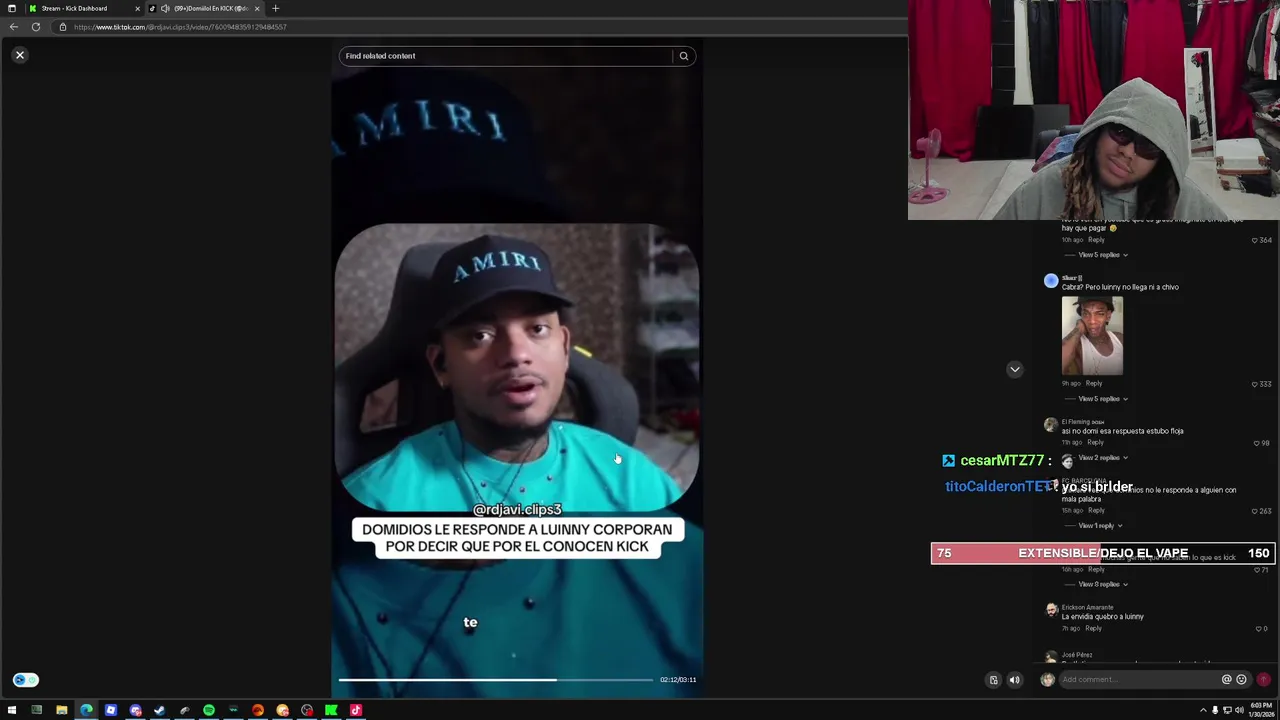This screenshot has height=720, width=1280.
Task: Reply to the Cabra comment 9h ago
Action: pyautogui.click(x=1094, y=383)
